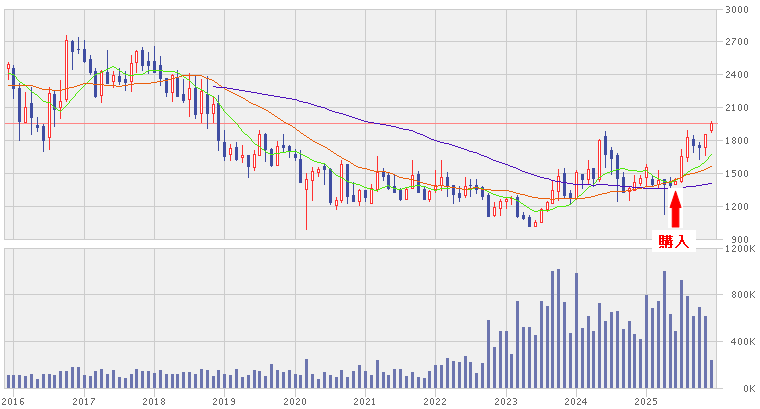Click the 900 price axis label
The image size is (760, 409).
click(739, 240)
